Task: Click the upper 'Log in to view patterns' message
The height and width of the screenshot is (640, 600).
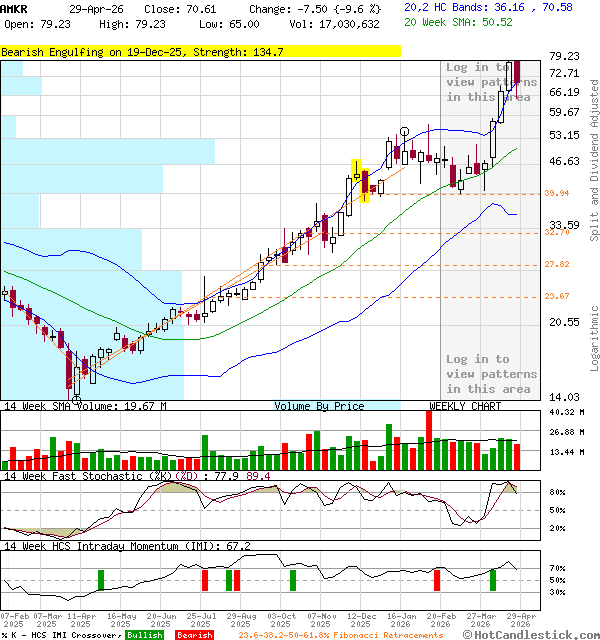Action: pos(490,82)
